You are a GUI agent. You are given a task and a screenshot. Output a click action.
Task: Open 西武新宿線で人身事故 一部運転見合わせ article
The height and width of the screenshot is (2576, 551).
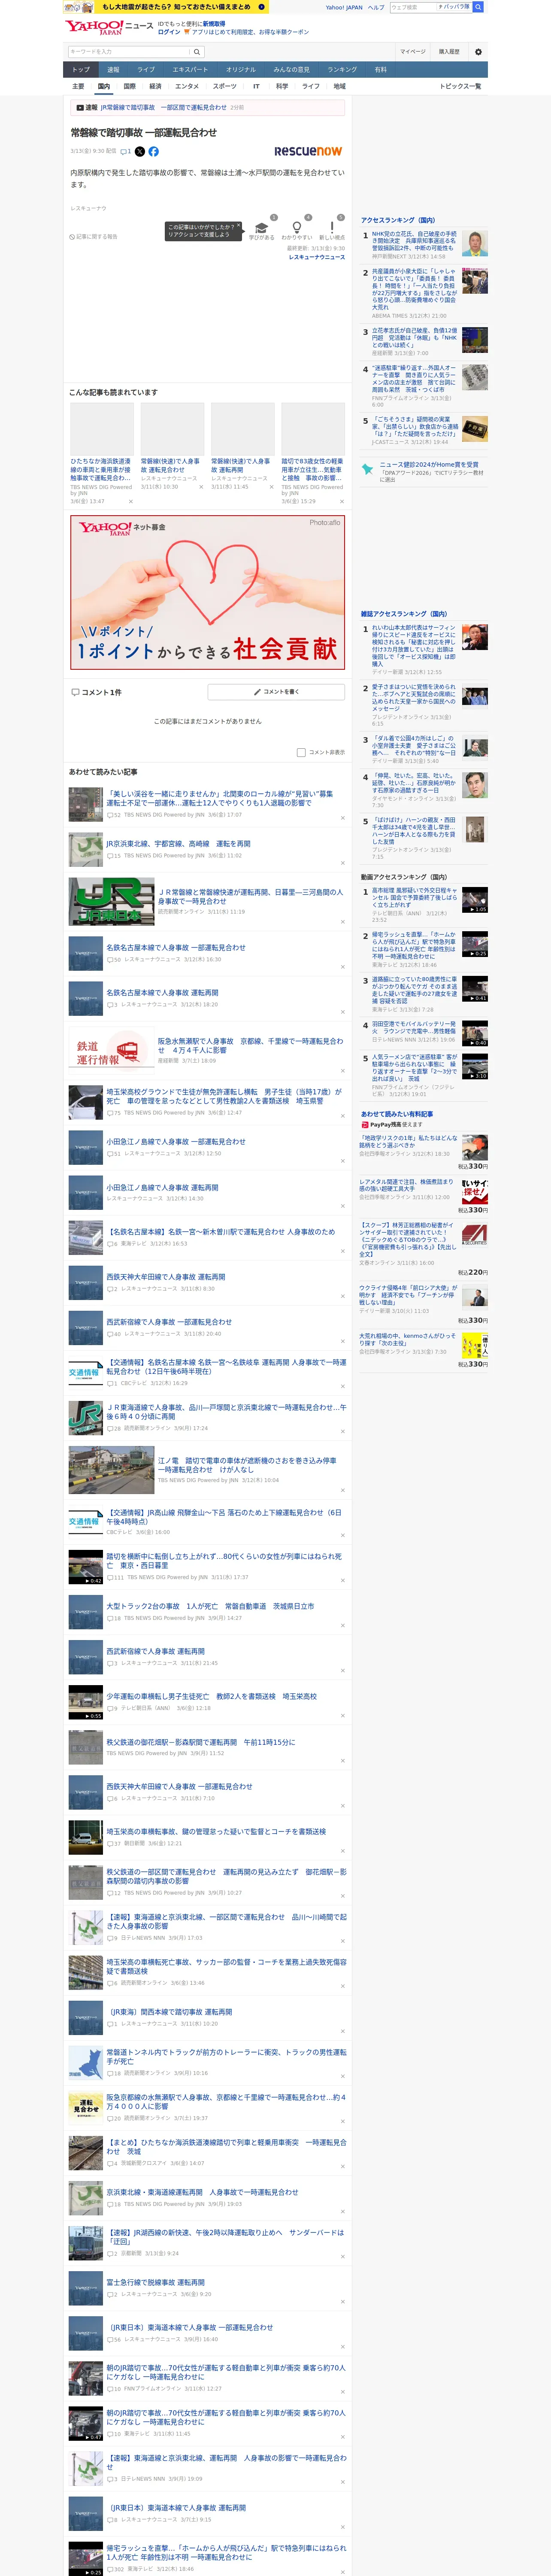pos(169,1322)
